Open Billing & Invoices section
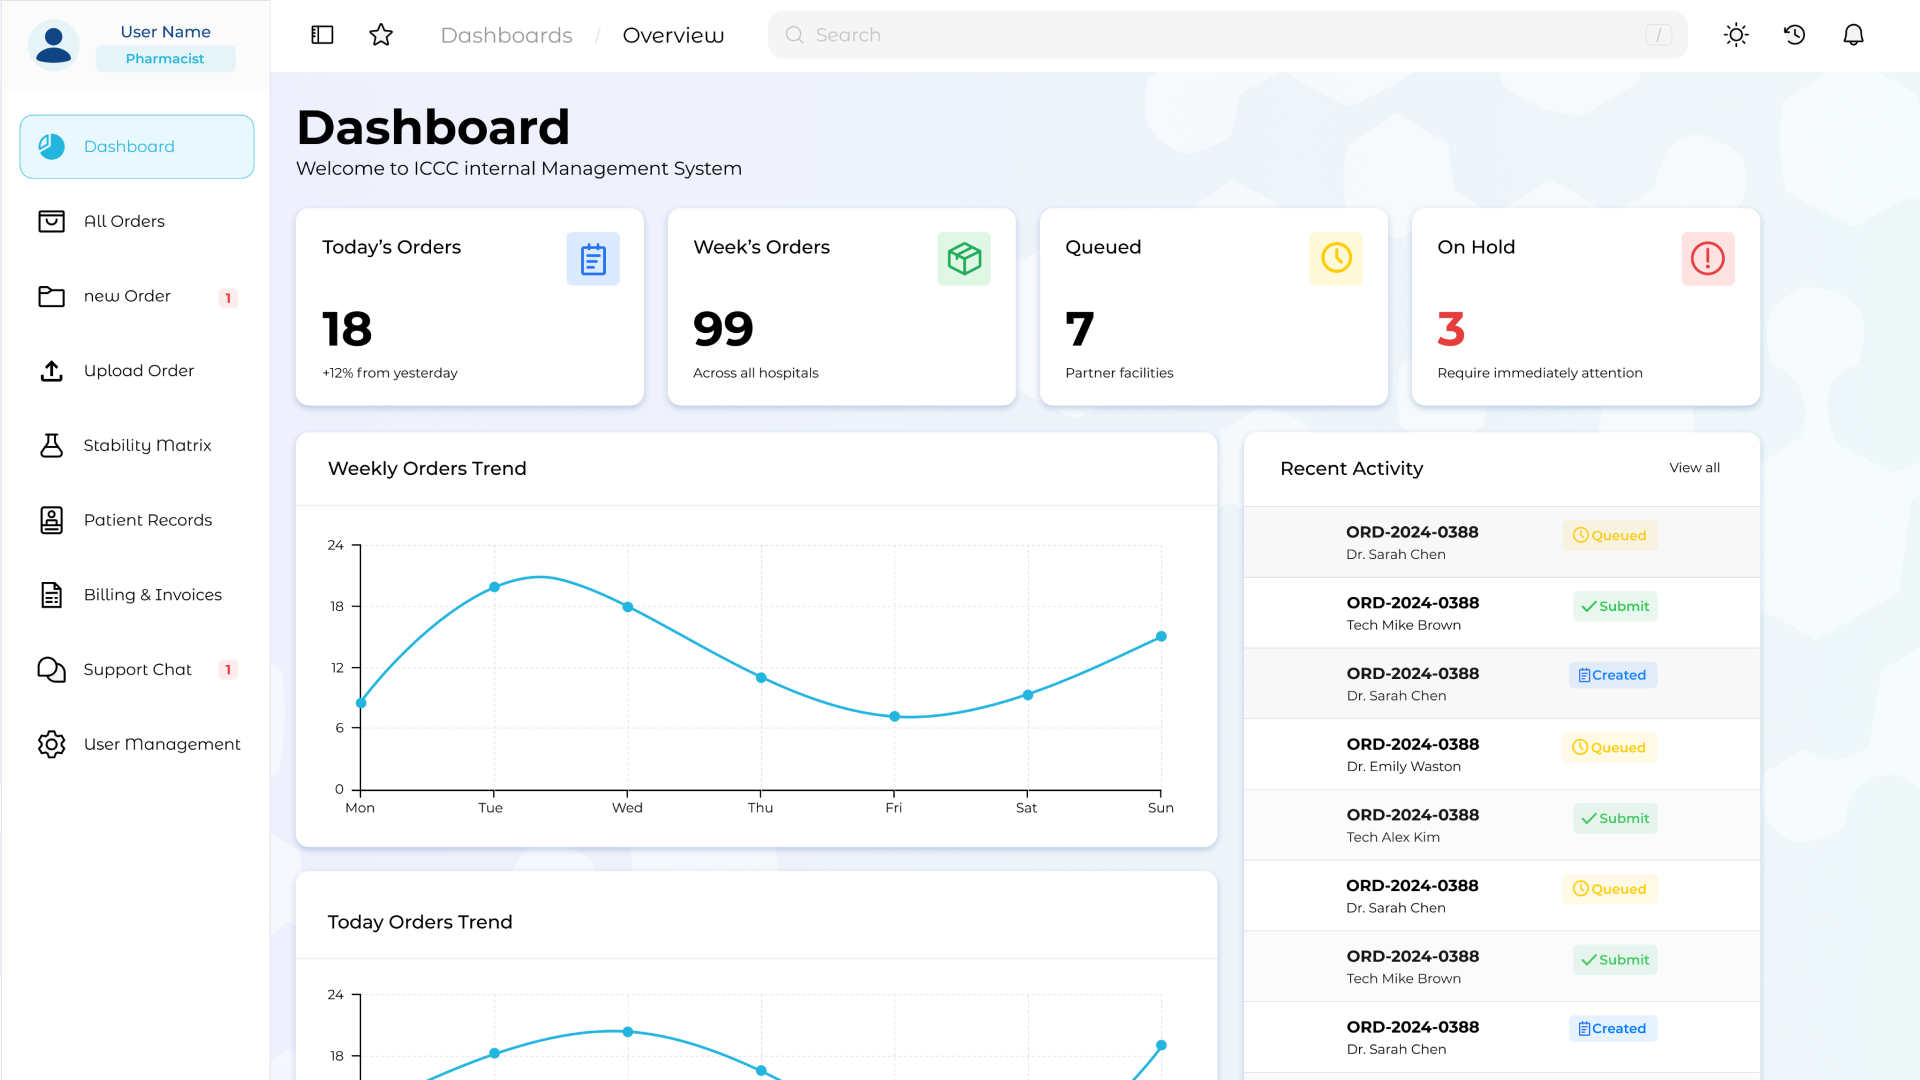 pos(51,595)
